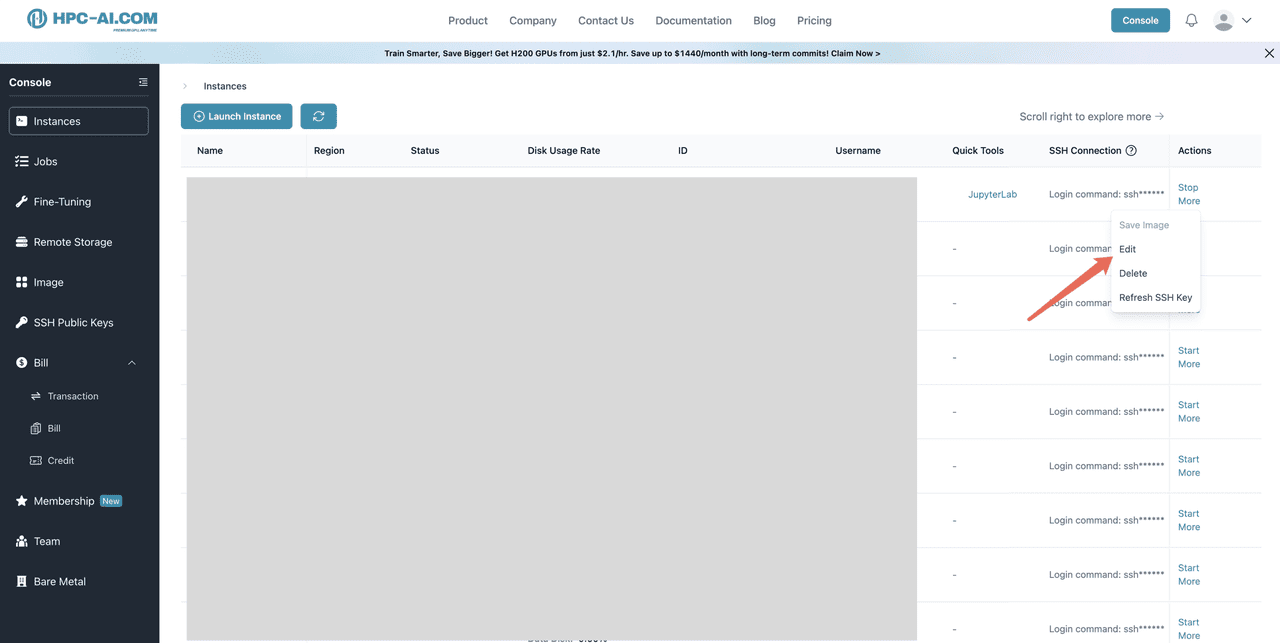Image resolution: width=1280 pixels, height=643 pixels.
Task: Open Remote Storage in sidebar
Action: [x=72, y=242]
